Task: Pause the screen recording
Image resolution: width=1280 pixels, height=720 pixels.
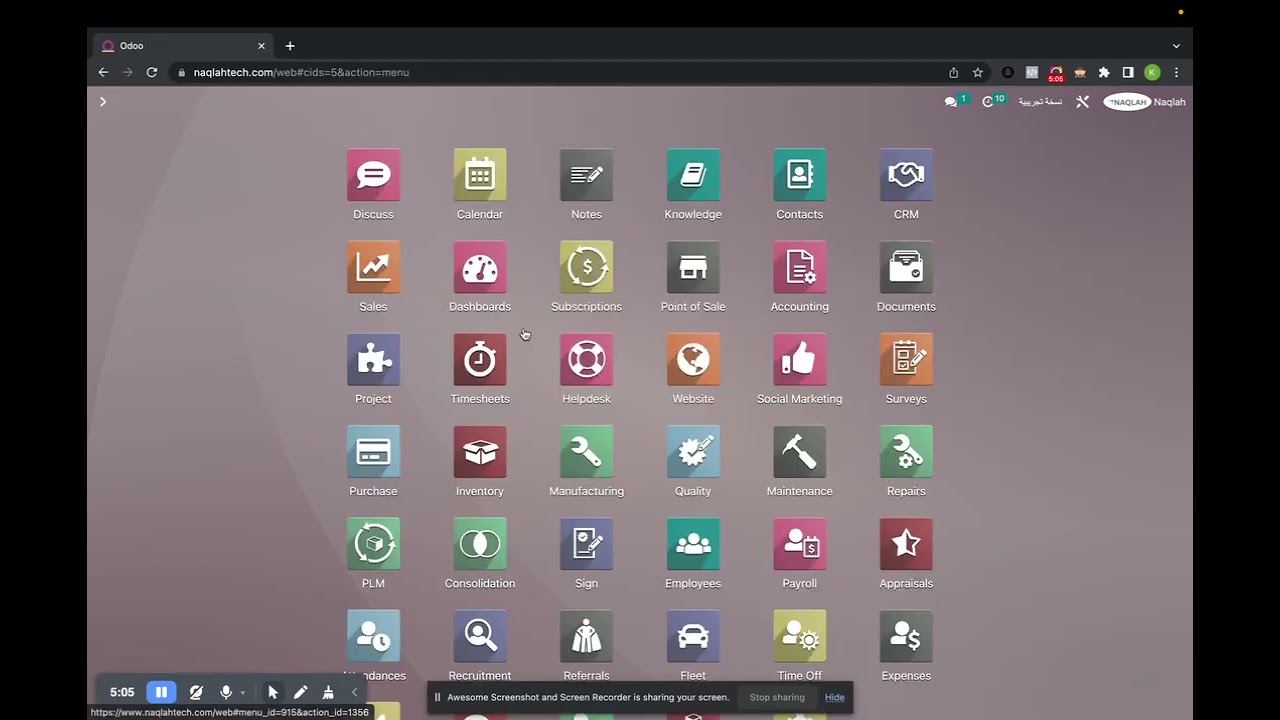Action: pos(161,692)
